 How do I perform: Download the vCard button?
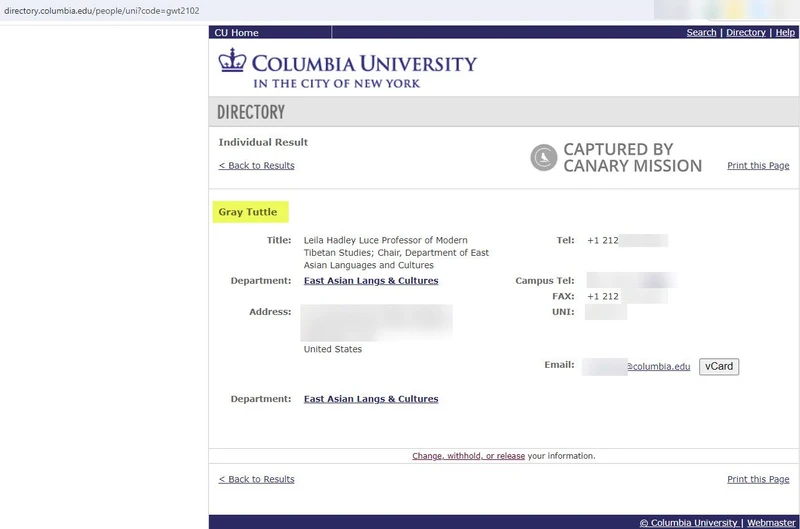click(x=719, y=366)
